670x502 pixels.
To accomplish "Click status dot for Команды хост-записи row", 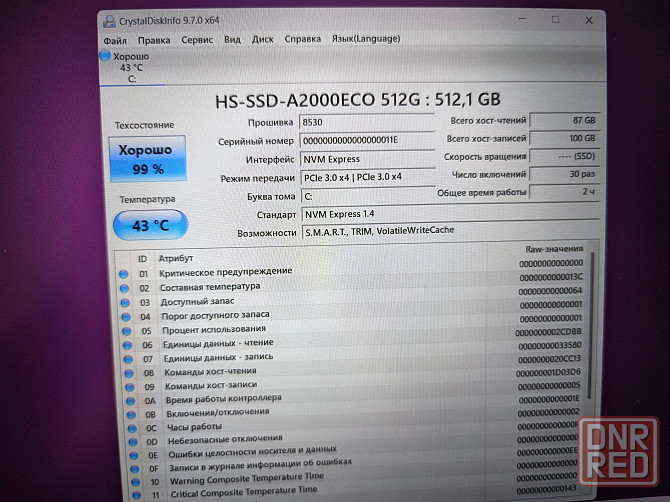I will coord(130,388).
